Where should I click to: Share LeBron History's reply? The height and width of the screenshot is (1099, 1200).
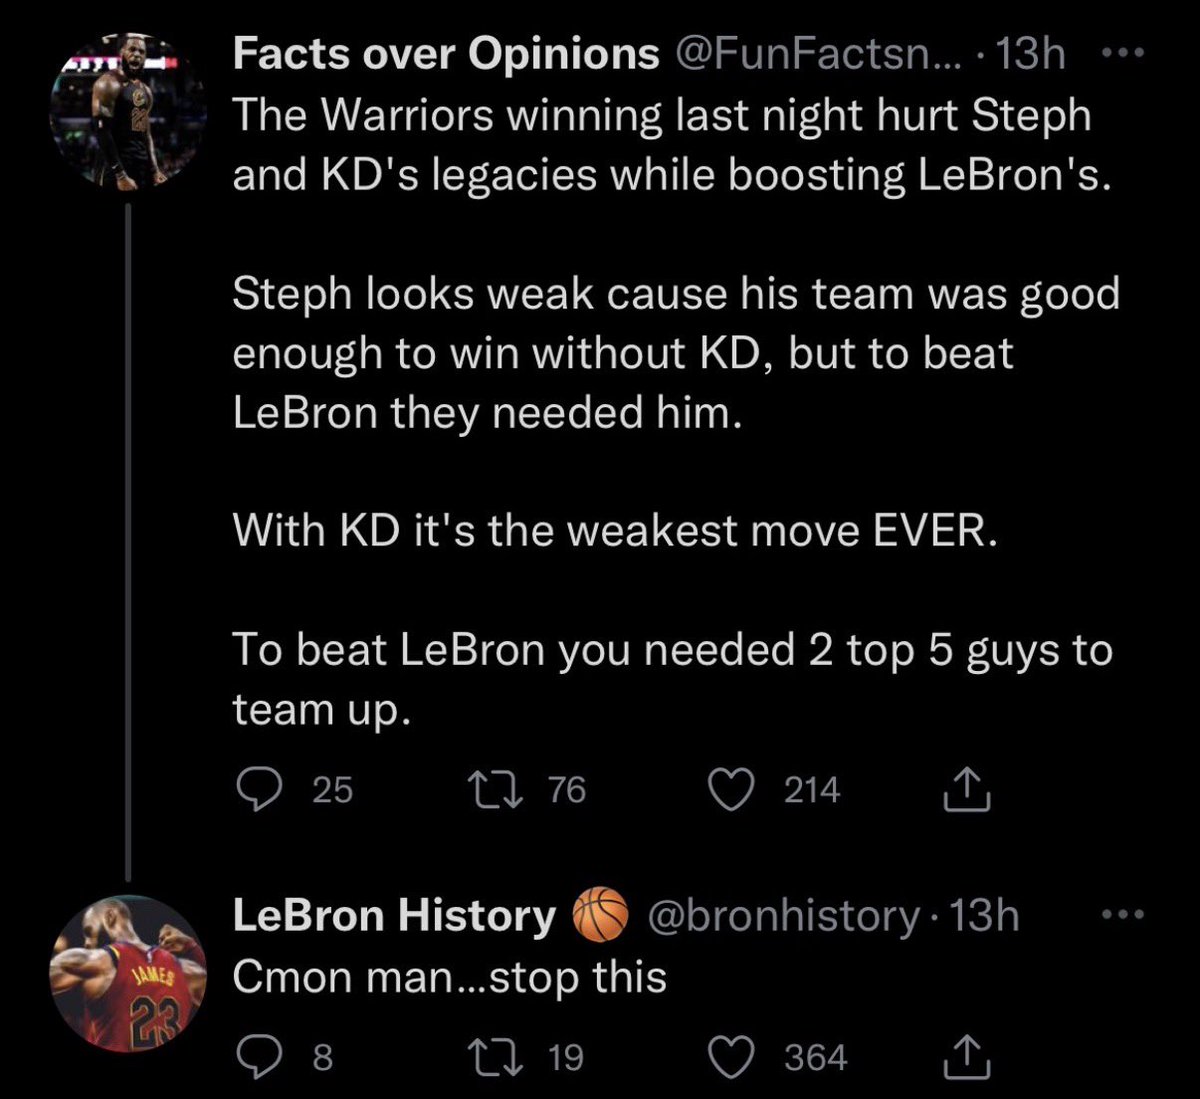tap(967, 1057)
